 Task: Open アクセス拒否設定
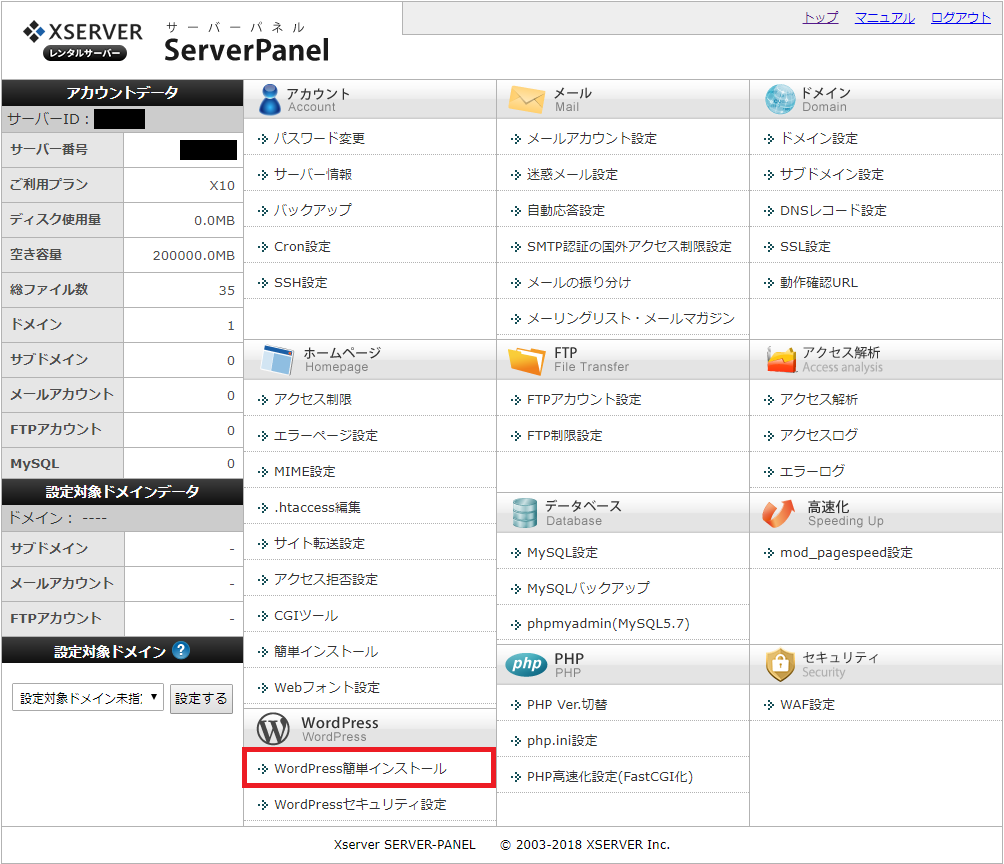(326, 580)
